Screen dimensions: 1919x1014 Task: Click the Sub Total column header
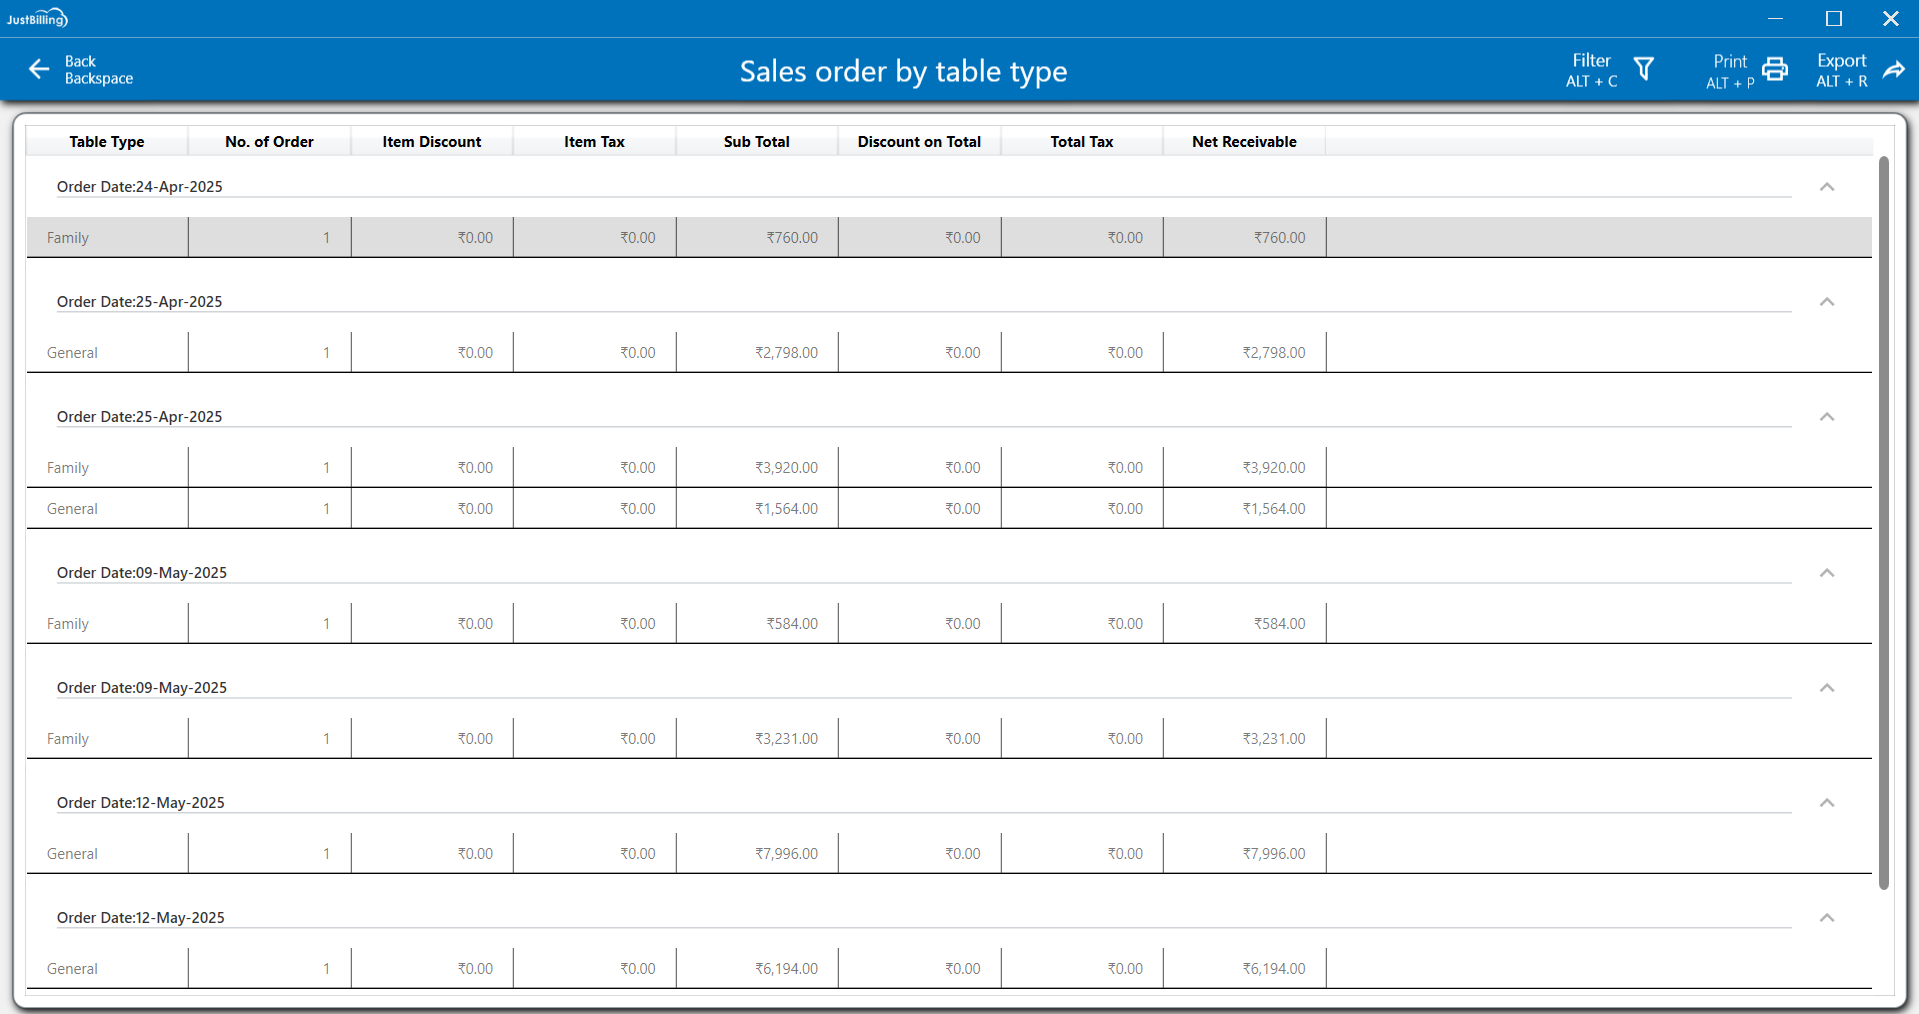tap(756, 142)
